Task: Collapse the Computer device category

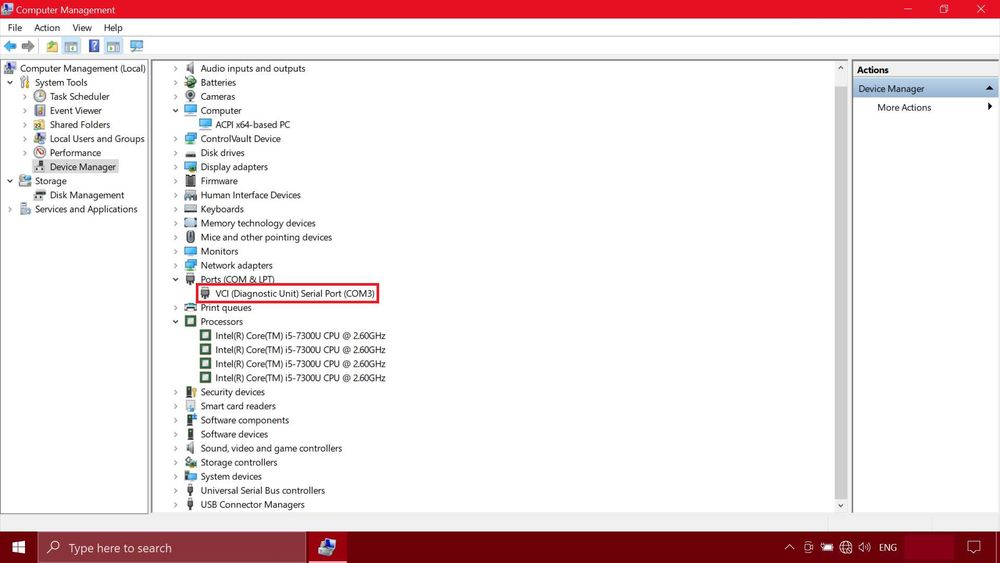Action: [175, 110]
